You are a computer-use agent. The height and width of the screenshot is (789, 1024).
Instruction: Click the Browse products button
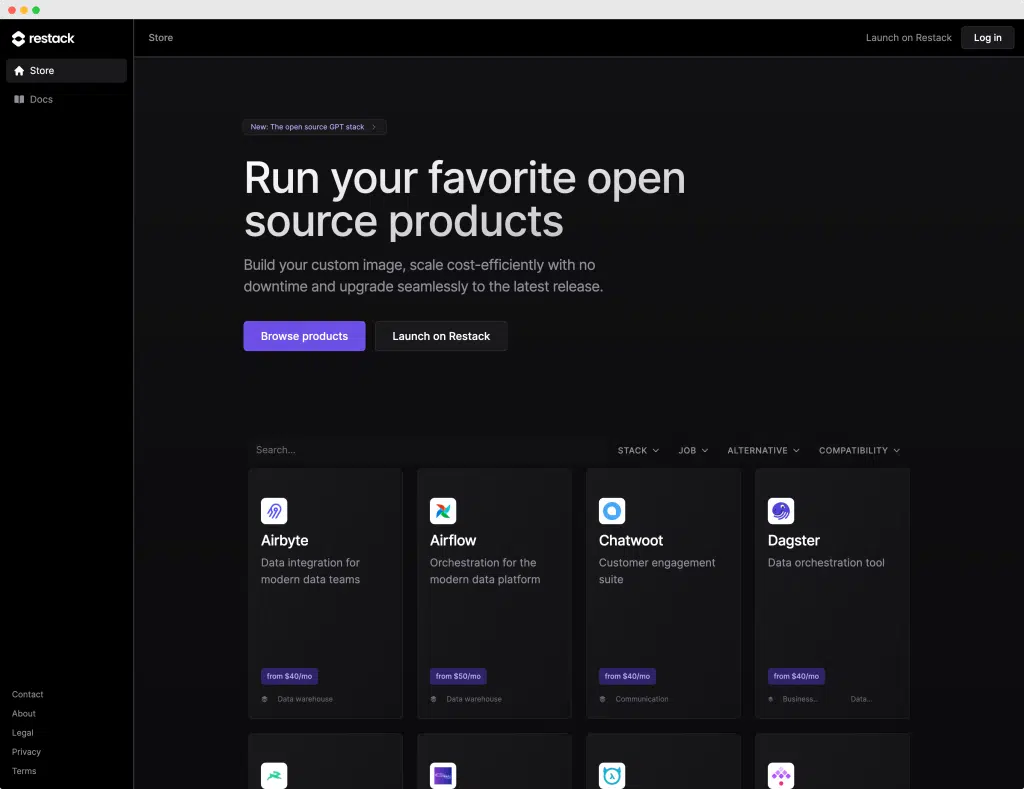[x=304, y=336]
